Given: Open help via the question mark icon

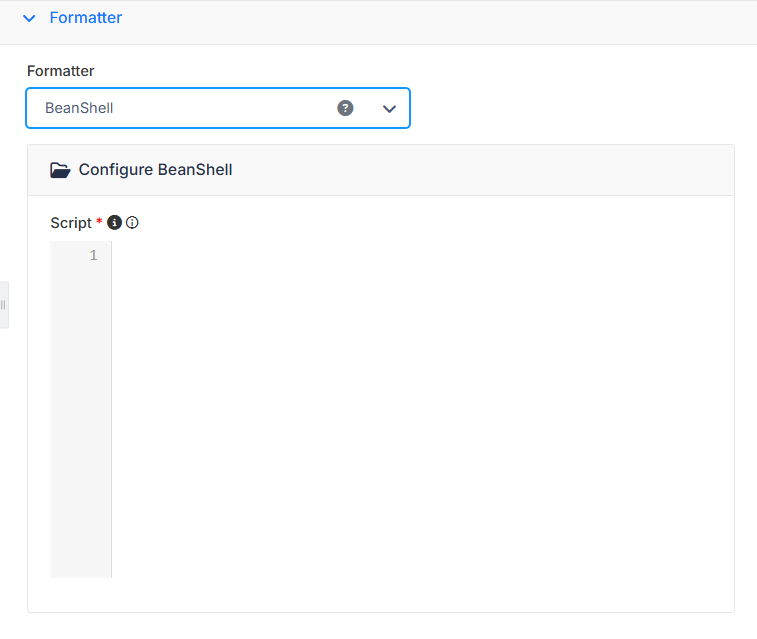Looking at the screenshot, I should (x=345, y=108).
